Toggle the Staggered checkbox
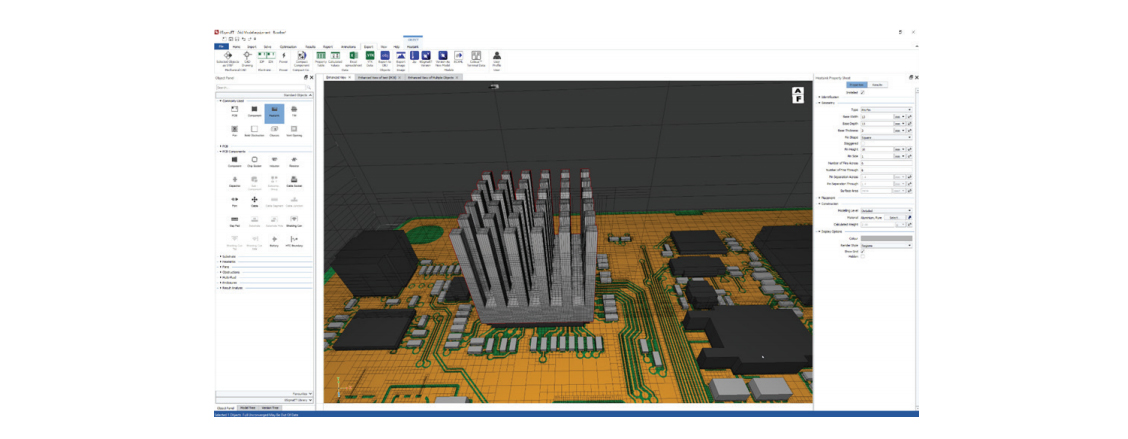Screen dimensions: 1128x439 pos(863,143)
